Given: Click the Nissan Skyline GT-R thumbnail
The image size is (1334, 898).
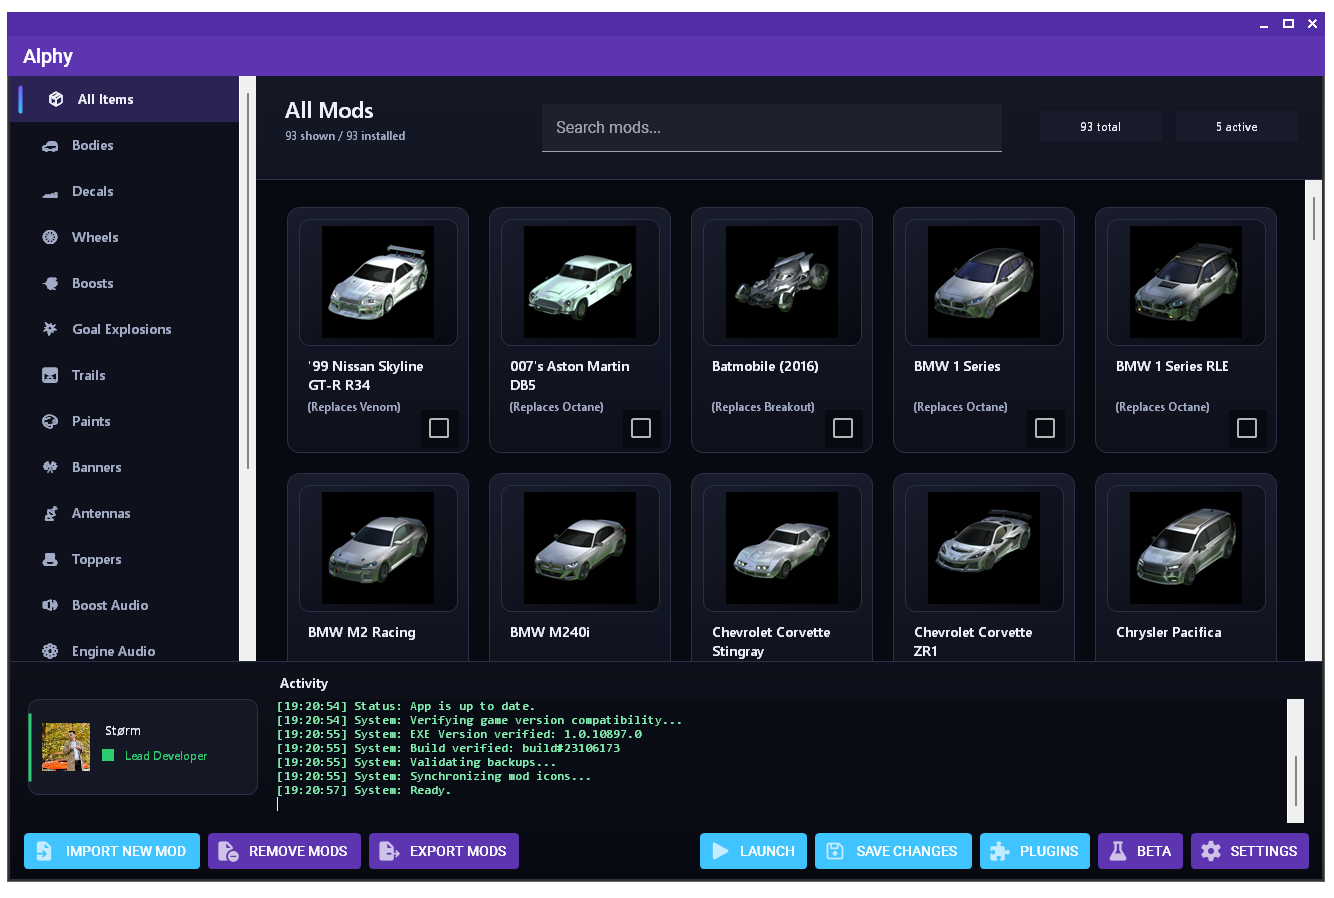Looking at the screenshot, I should coord(378,282).
